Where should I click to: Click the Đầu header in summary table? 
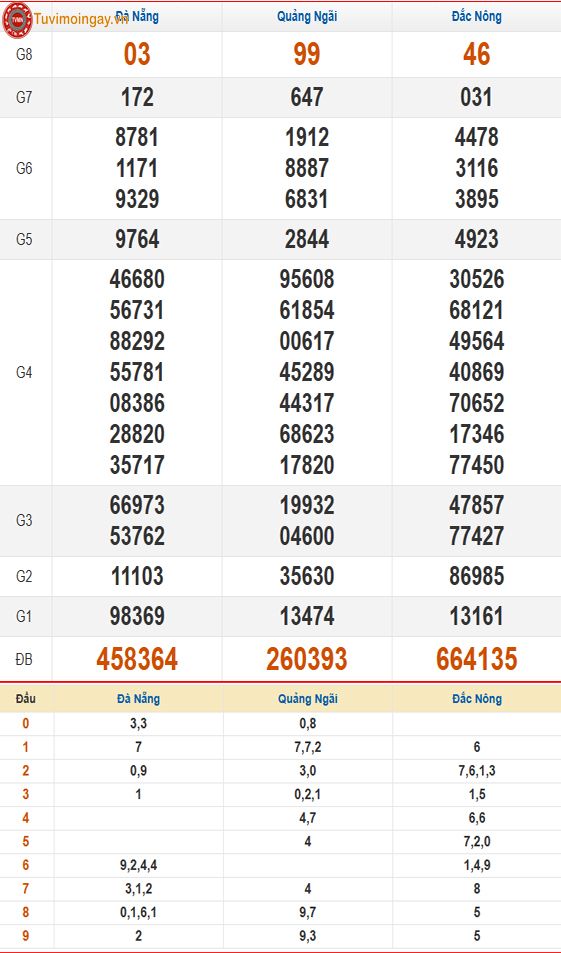(26, 699)
